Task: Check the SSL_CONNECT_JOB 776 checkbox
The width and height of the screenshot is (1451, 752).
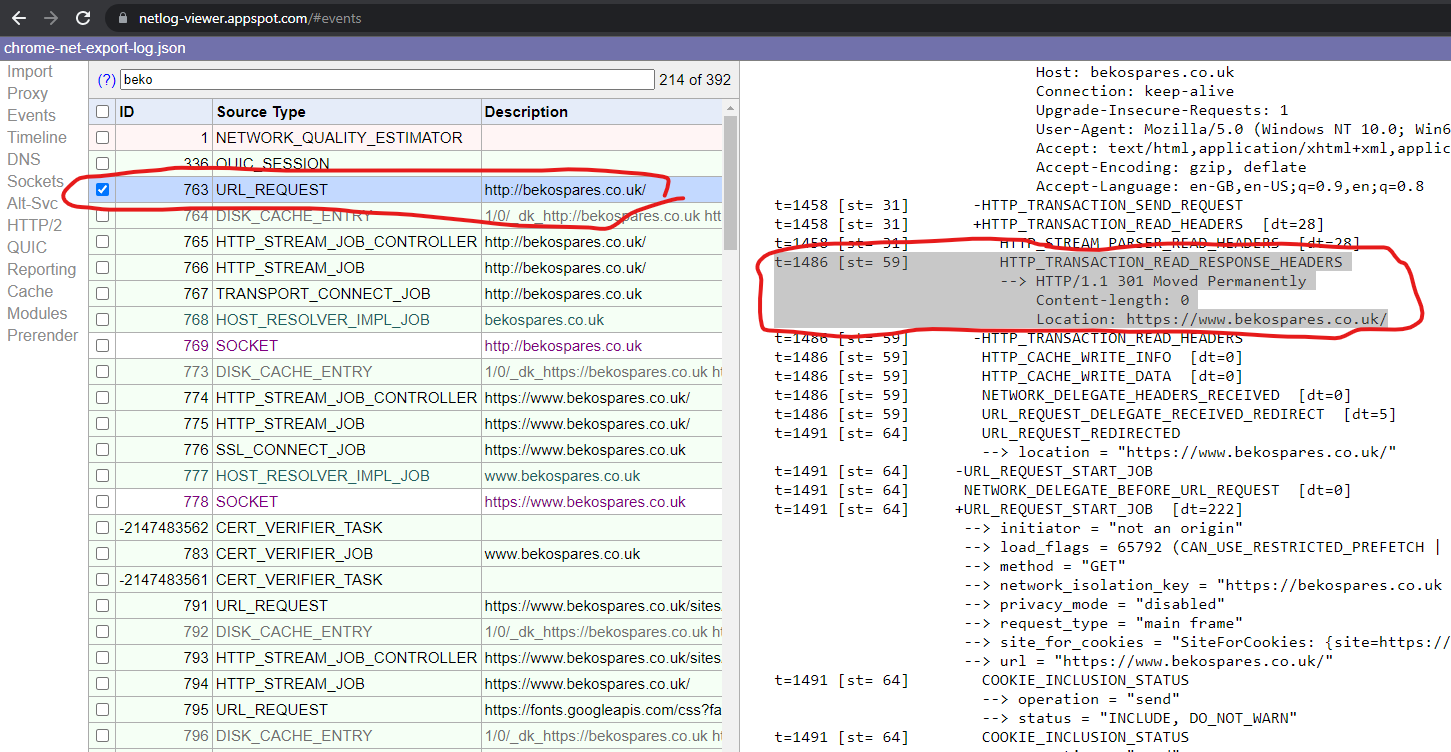Action: (x=102, y=450)
